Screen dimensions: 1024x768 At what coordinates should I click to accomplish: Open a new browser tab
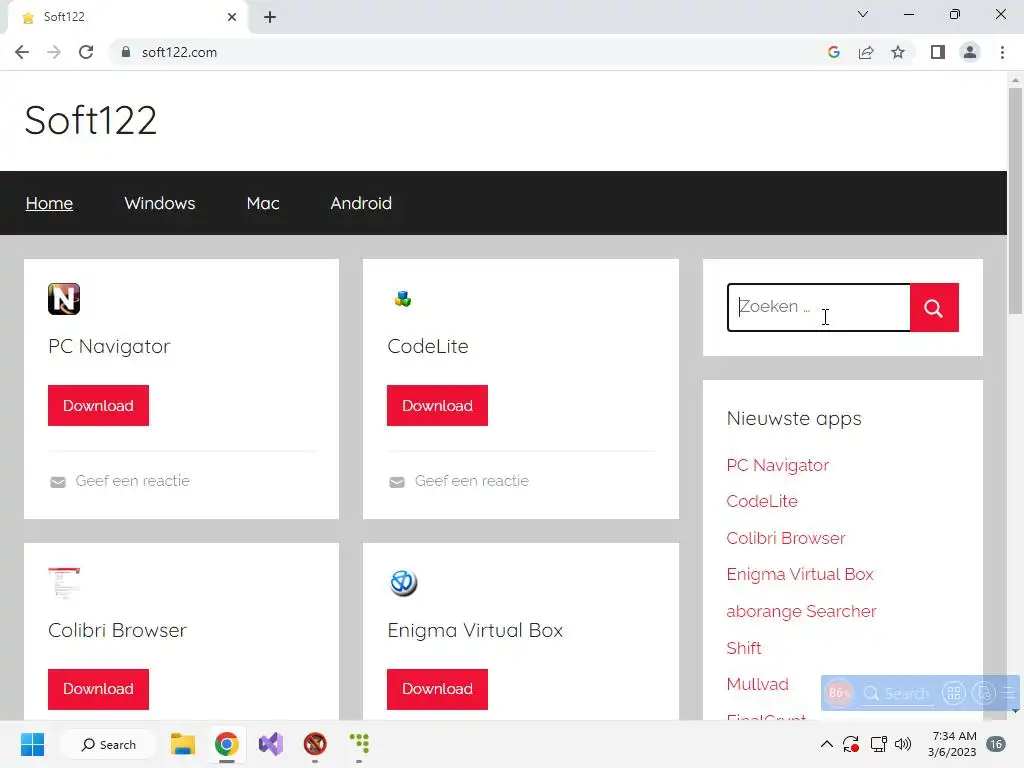click(270, 17)
